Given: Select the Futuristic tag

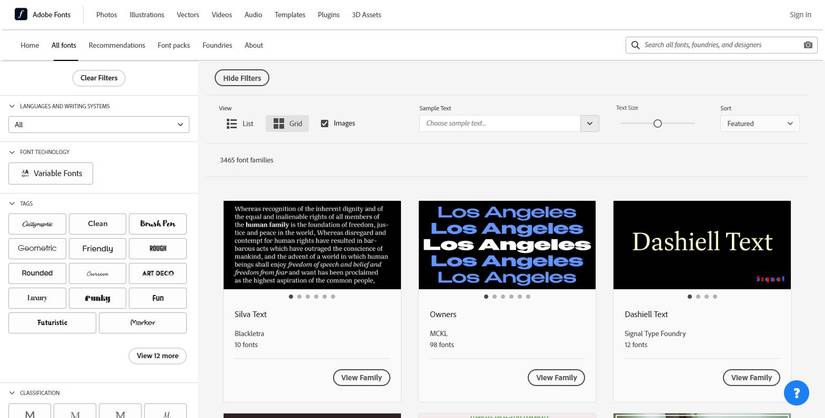Looking at the screenshot, I should tap(52, 323).
